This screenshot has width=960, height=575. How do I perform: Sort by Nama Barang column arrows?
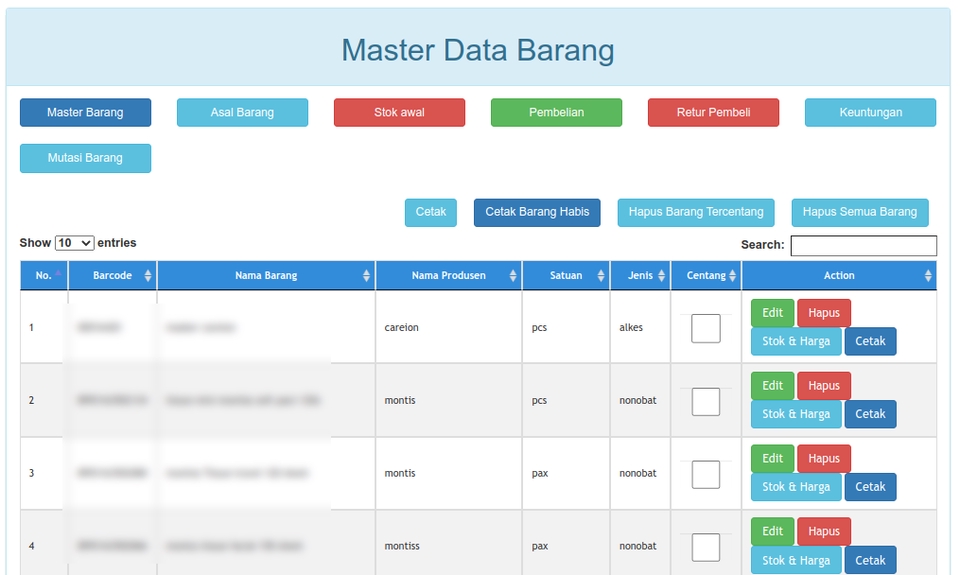click(366, 276)
